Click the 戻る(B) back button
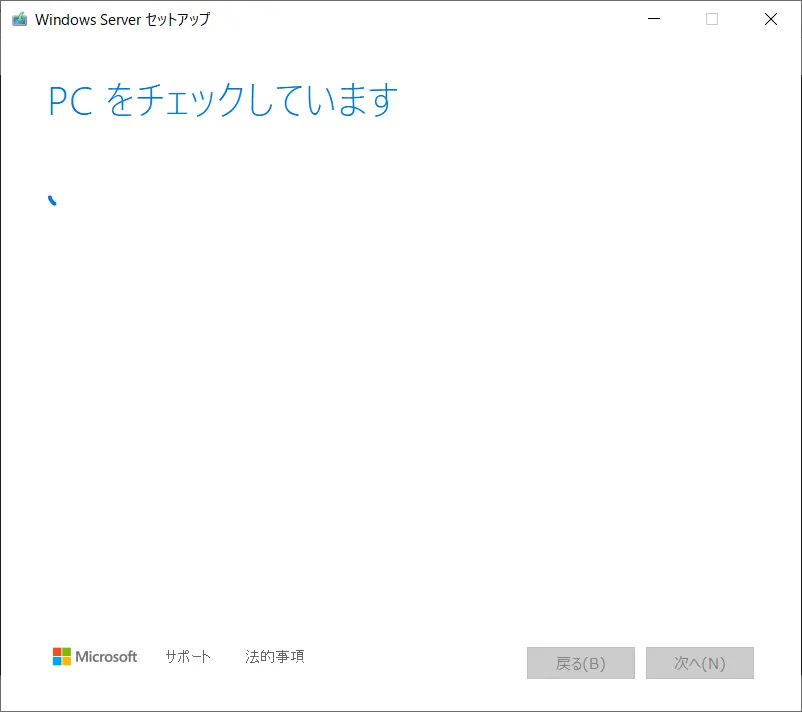Image resolution: width=802 pixels, height=712 pixels. (x=581, y=663)
